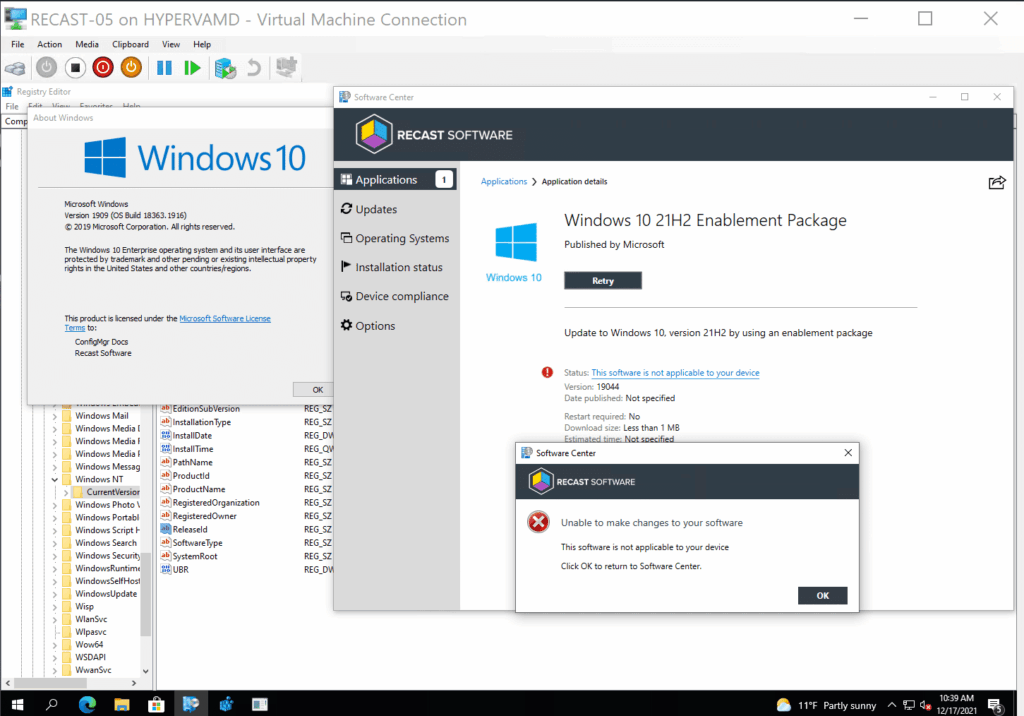Click the share icon in Application details
1024x716 pixels.
pos(996,182)
